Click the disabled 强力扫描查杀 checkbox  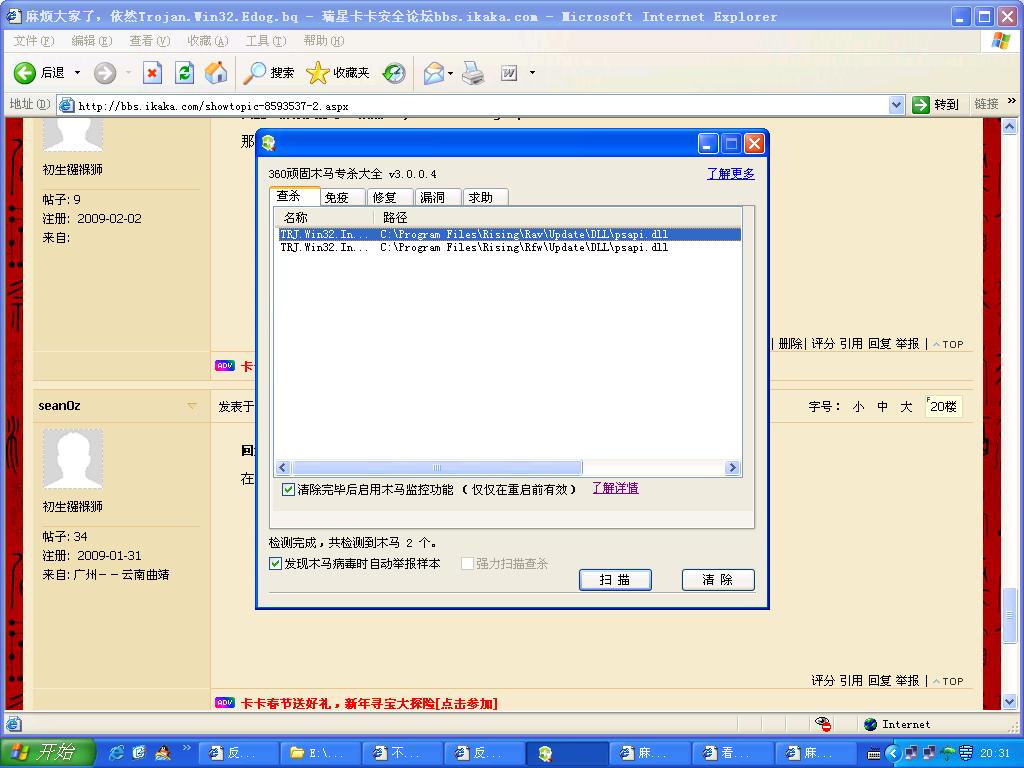tap(467, 563)
